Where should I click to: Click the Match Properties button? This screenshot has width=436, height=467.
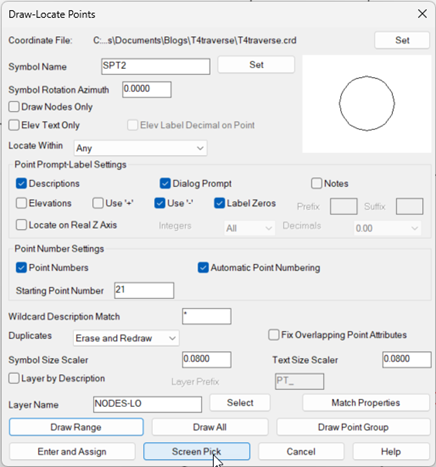(366, 403)
